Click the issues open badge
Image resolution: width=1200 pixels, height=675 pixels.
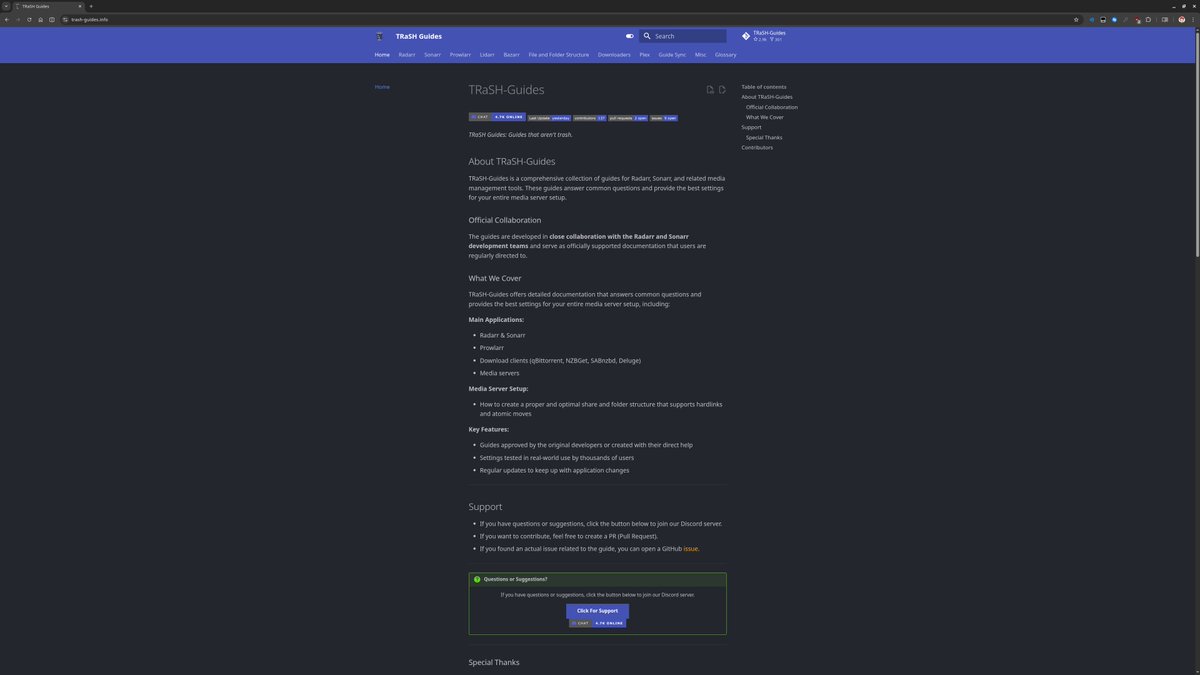664,118
